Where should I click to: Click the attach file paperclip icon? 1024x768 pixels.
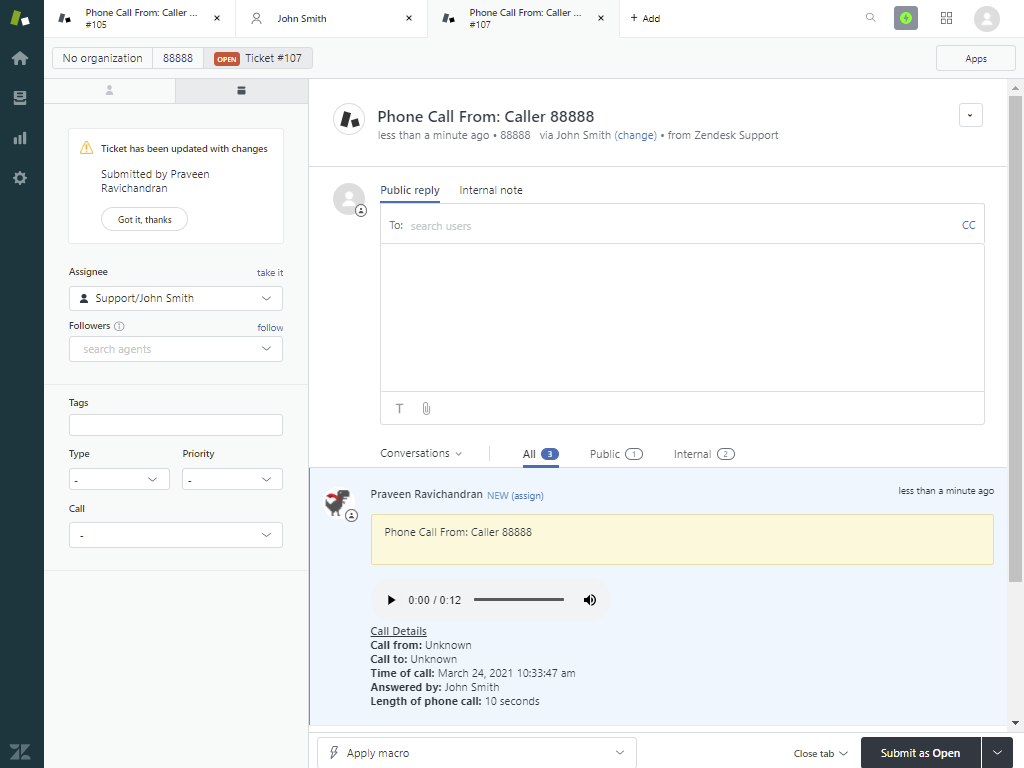(426, 409)
